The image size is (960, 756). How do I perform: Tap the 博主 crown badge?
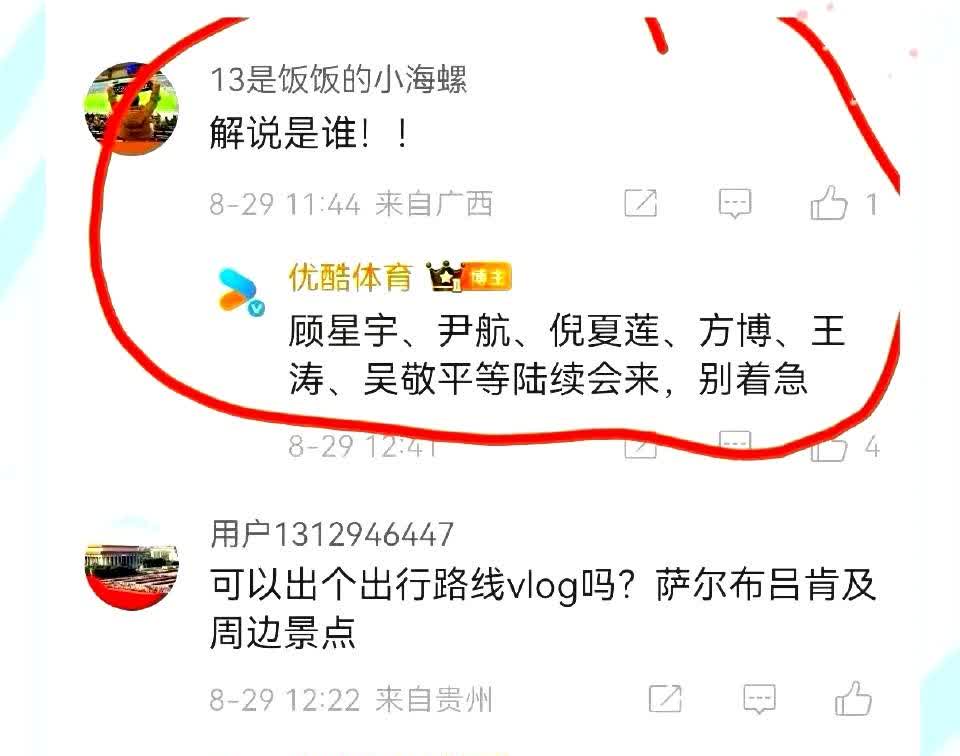pyautogui.click(x=469, y=277)
